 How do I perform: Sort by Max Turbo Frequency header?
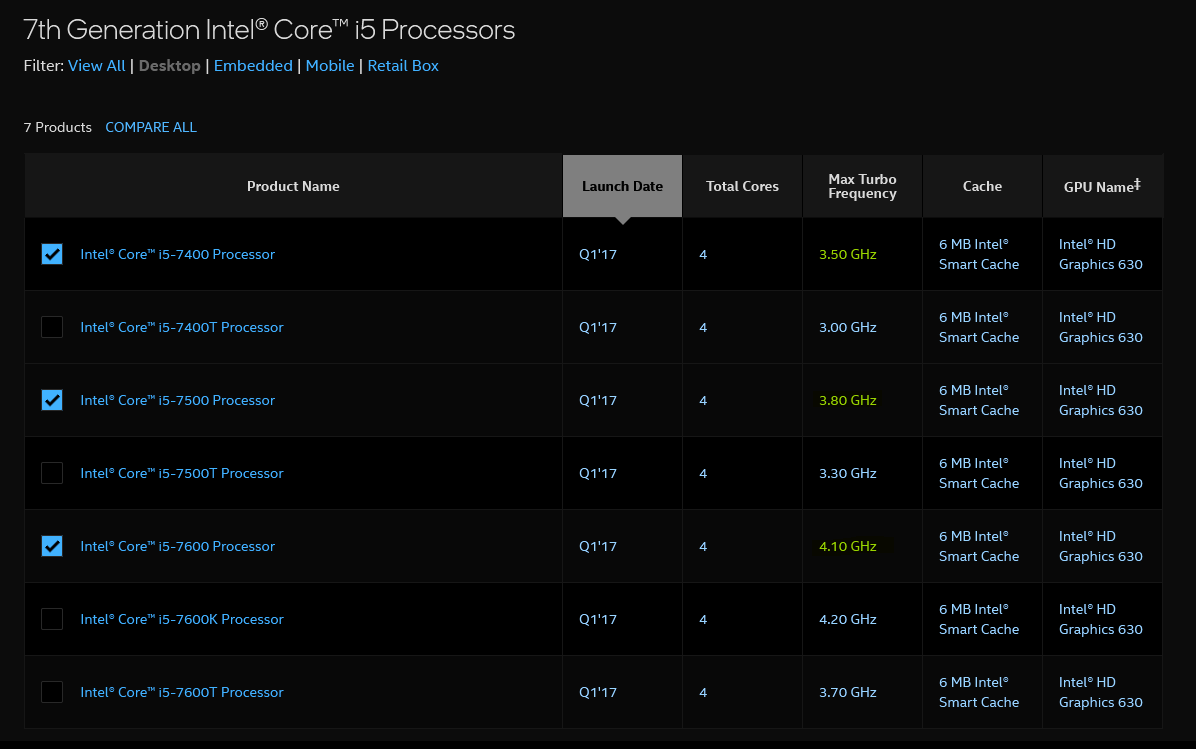tap(863, 186)
